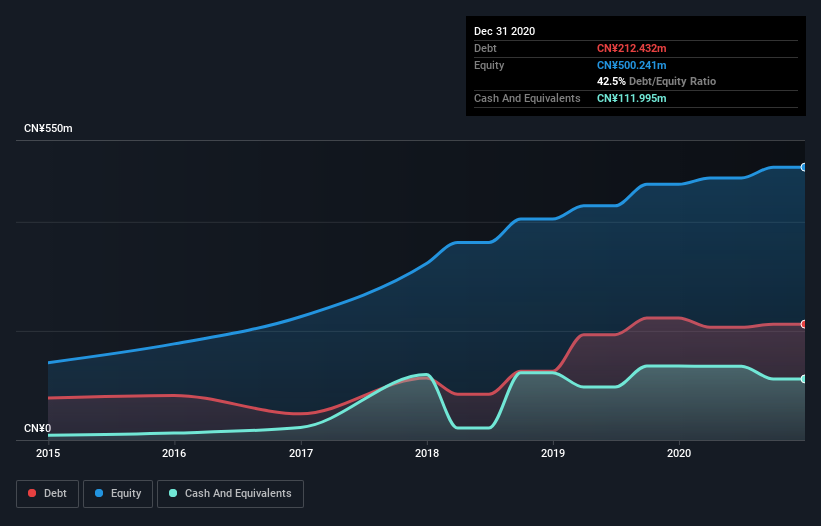The width and height of the screenshot is (821, 526).
Task: Click the Debt value CN¥212.432m
Action: pyautogui.click(x=631, y=48)
